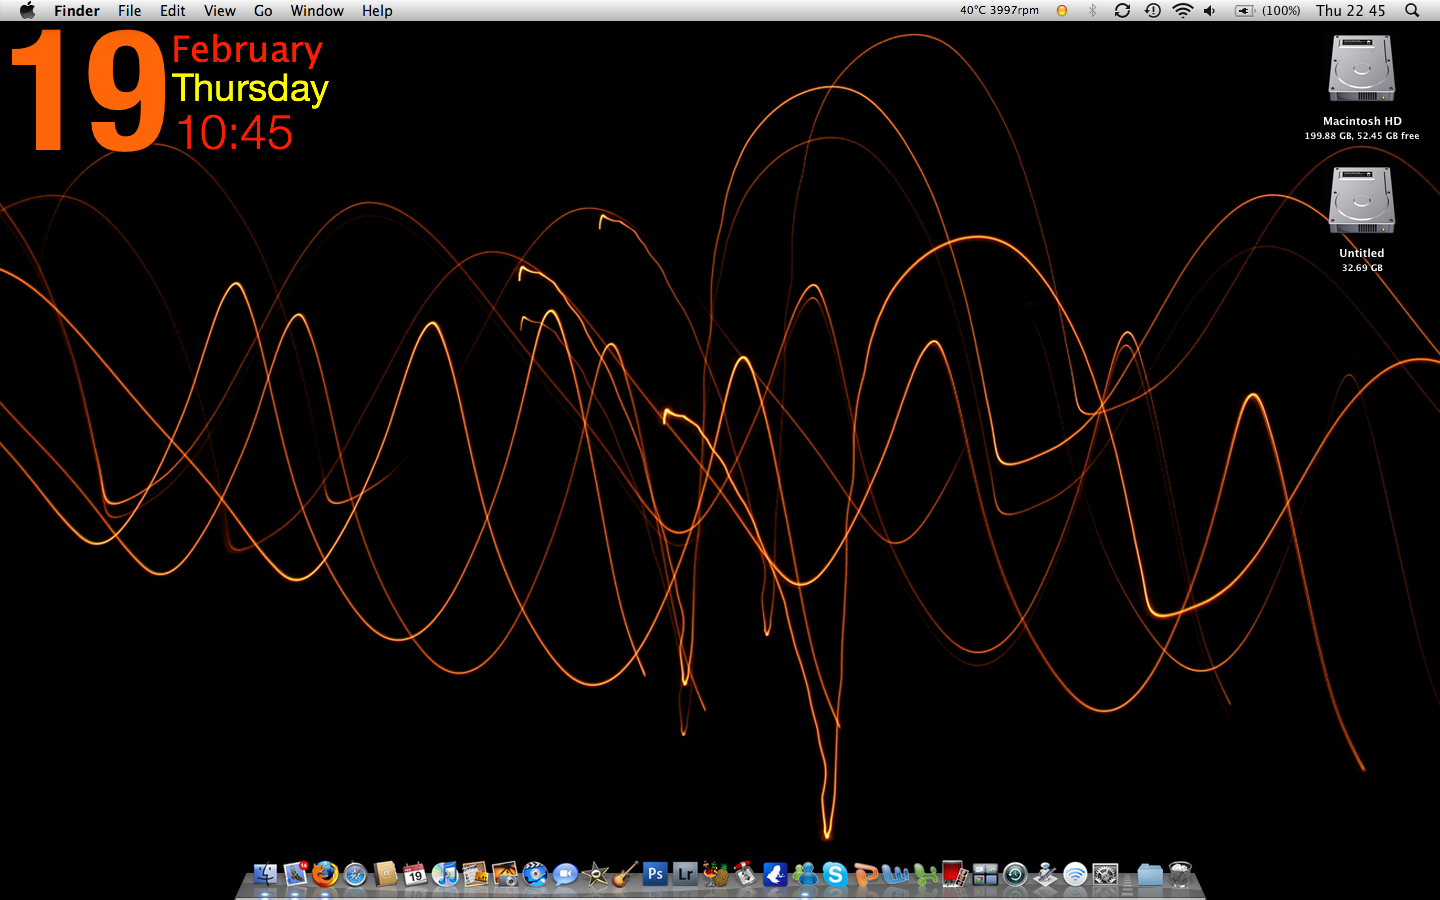Select the Macintosh HD drive icon
The height and width of the screenshot is (900, 1440).
pyautogui.click(x=1361, y=69)
